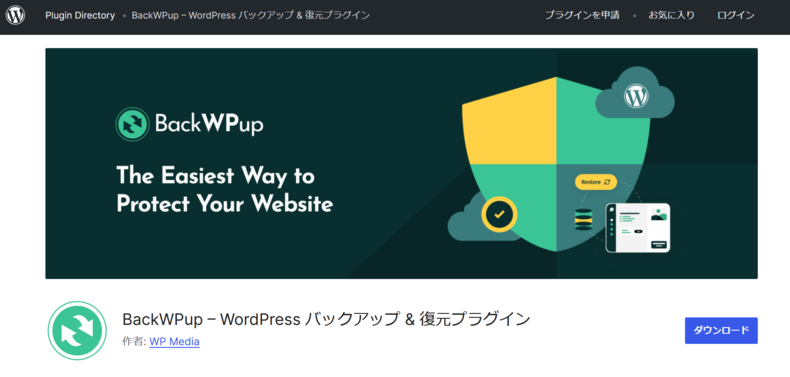Click the round BackWPup plugin icon

(x=77, y=331)
